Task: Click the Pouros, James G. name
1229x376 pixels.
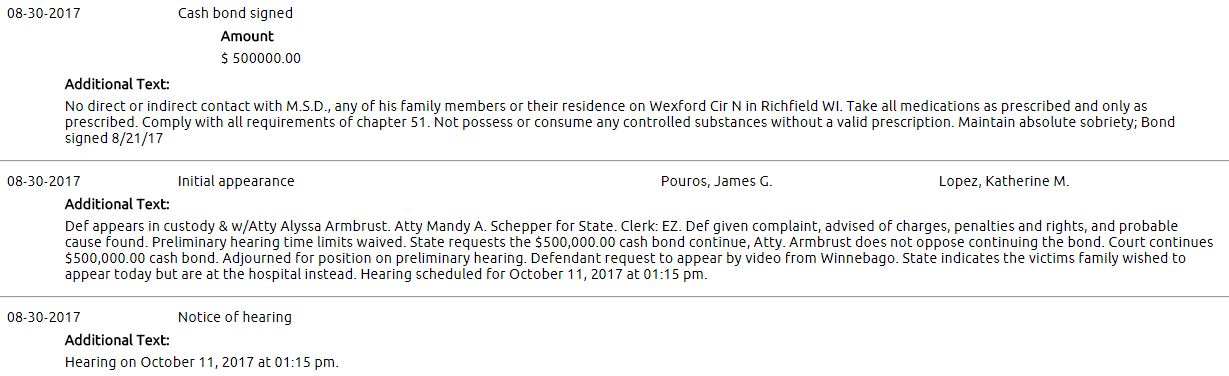Action: [x=716, y=182]
